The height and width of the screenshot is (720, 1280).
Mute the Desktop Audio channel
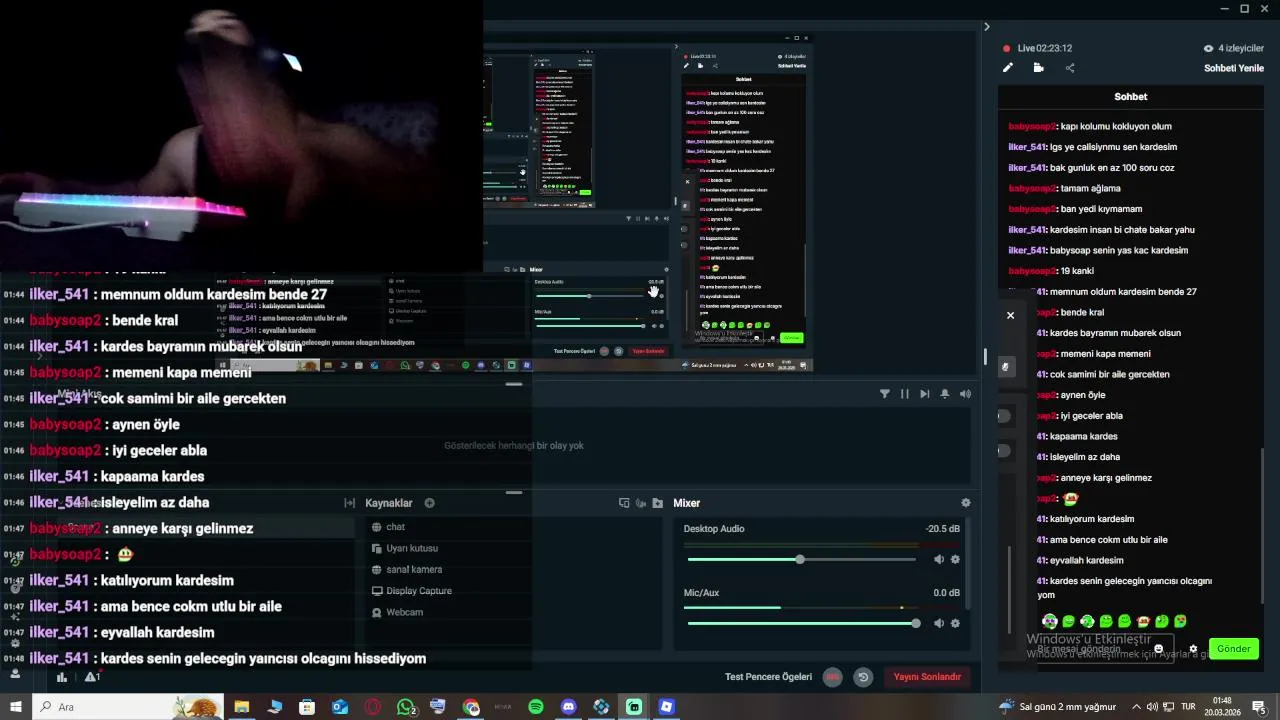click(x=938, y=559)
